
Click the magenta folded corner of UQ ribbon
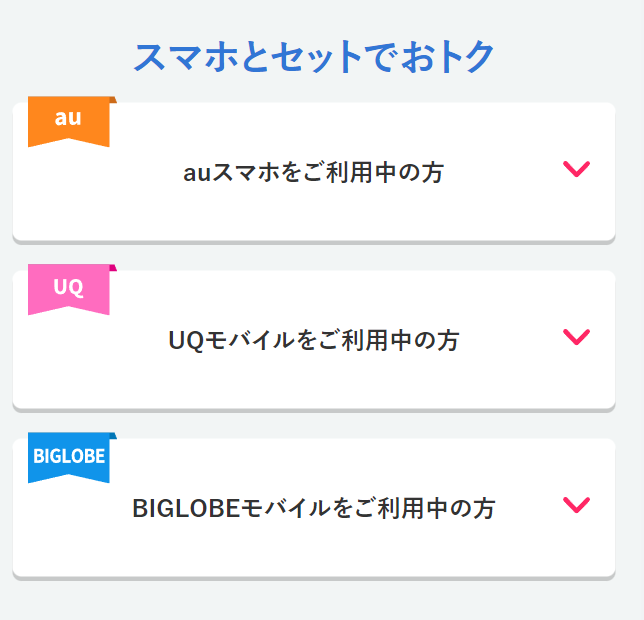[113, 268]
